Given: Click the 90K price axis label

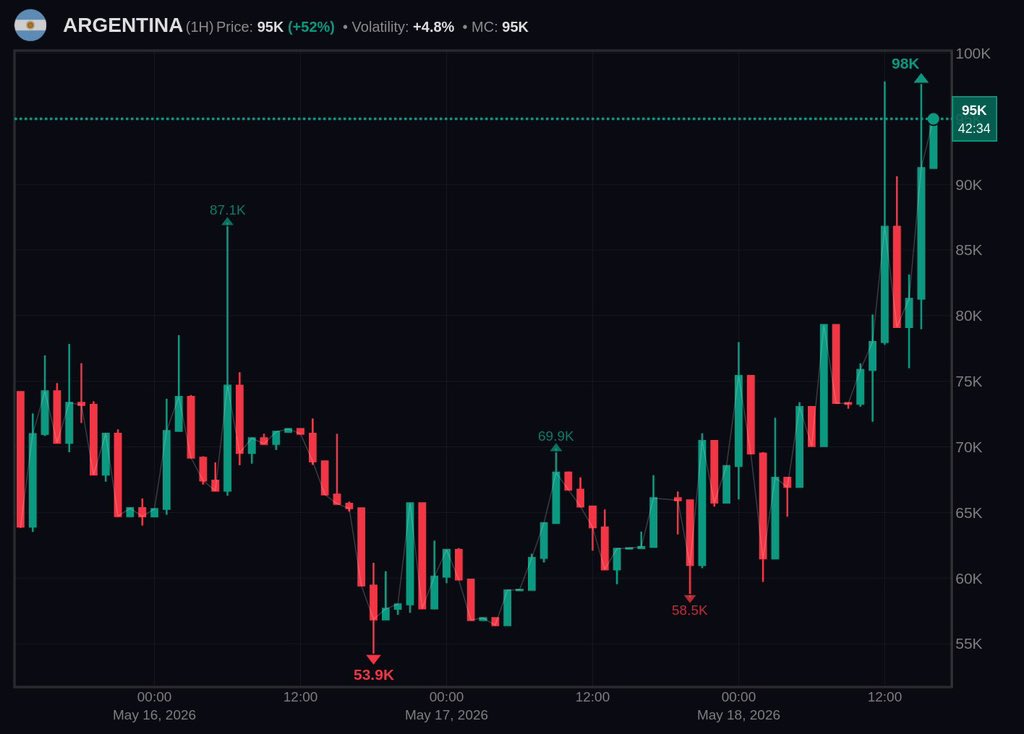Looking at the screenshot, I should click(968, 185).
